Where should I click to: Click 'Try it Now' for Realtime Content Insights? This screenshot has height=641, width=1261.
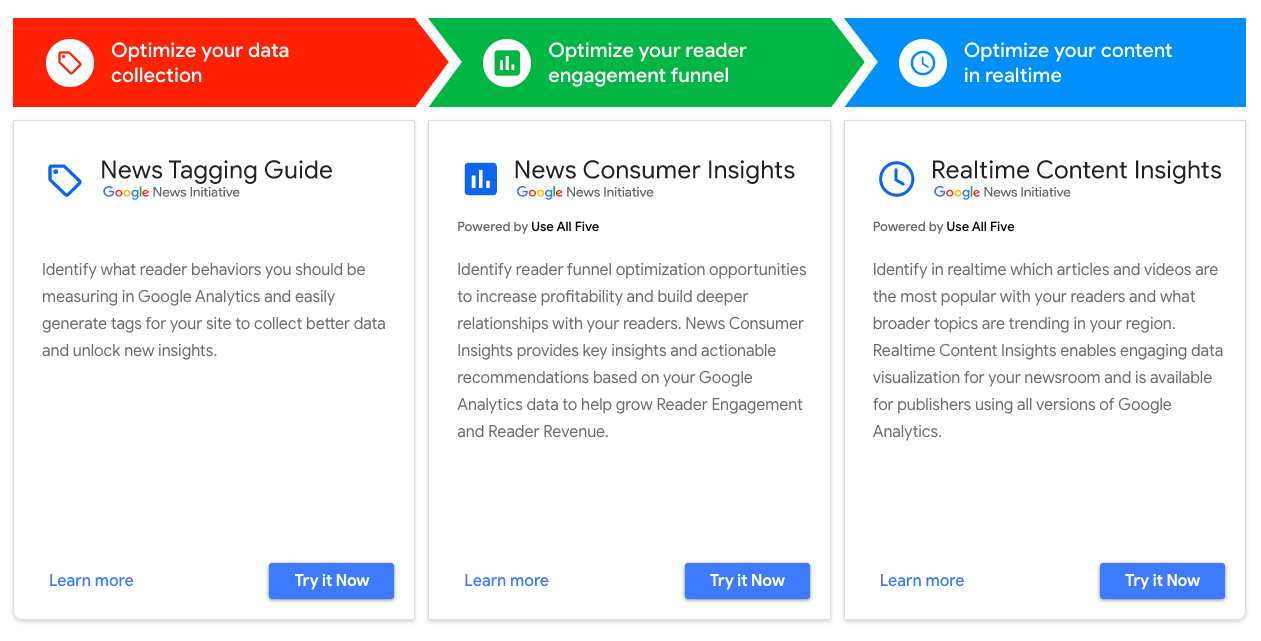tap(1162, 580)
